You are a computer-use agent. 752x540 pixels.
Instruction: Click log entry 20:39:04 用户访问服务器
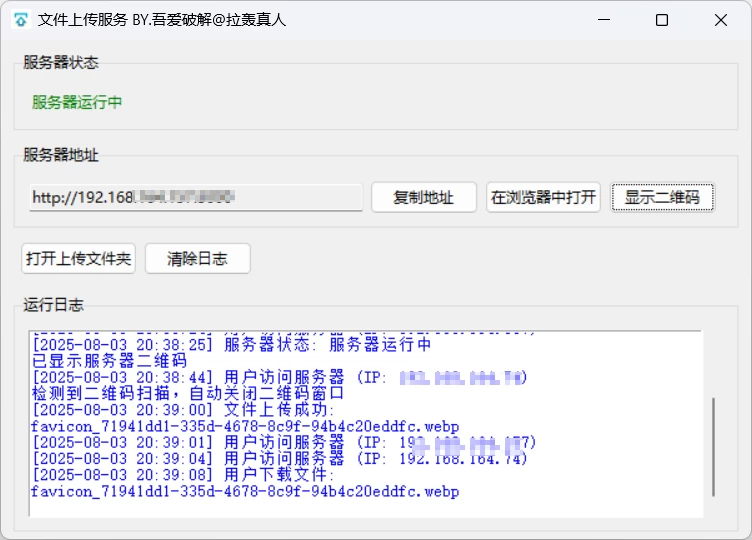click(x=280, y=458)
